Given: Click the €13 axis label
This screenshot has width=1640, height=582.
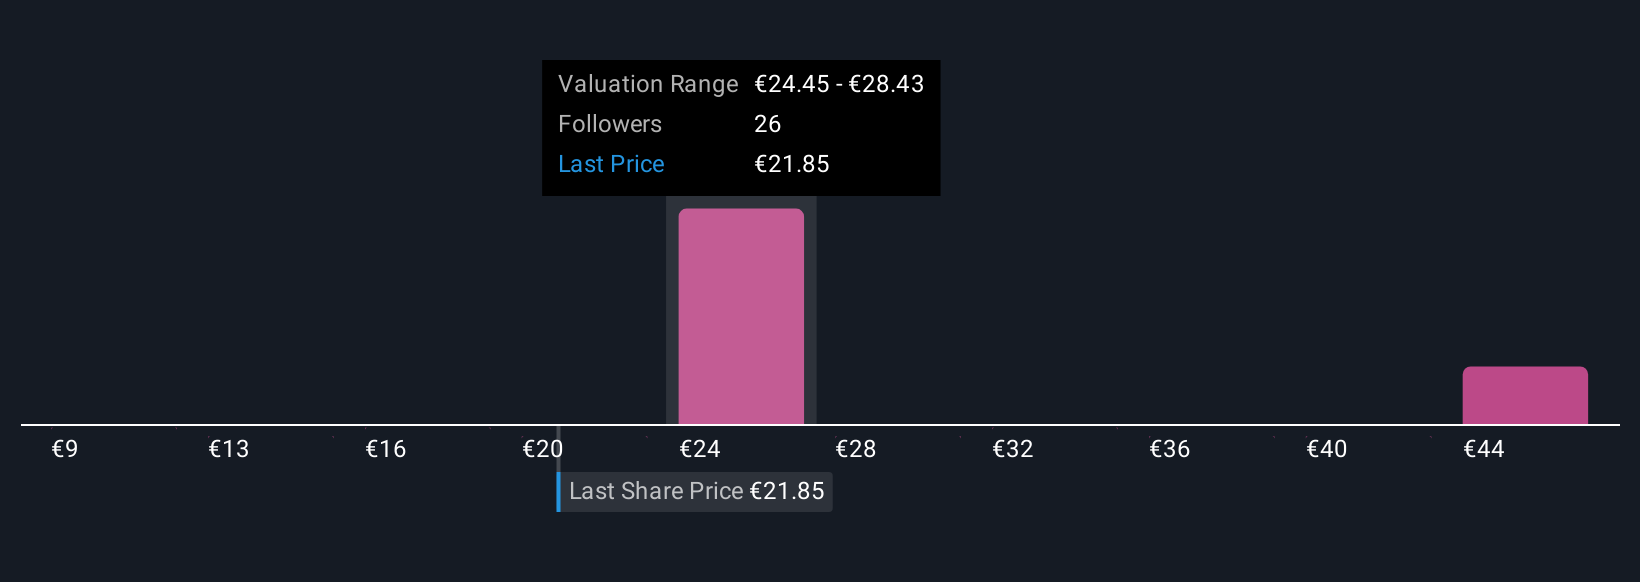Looking at the screenshot, I should 229,449.
